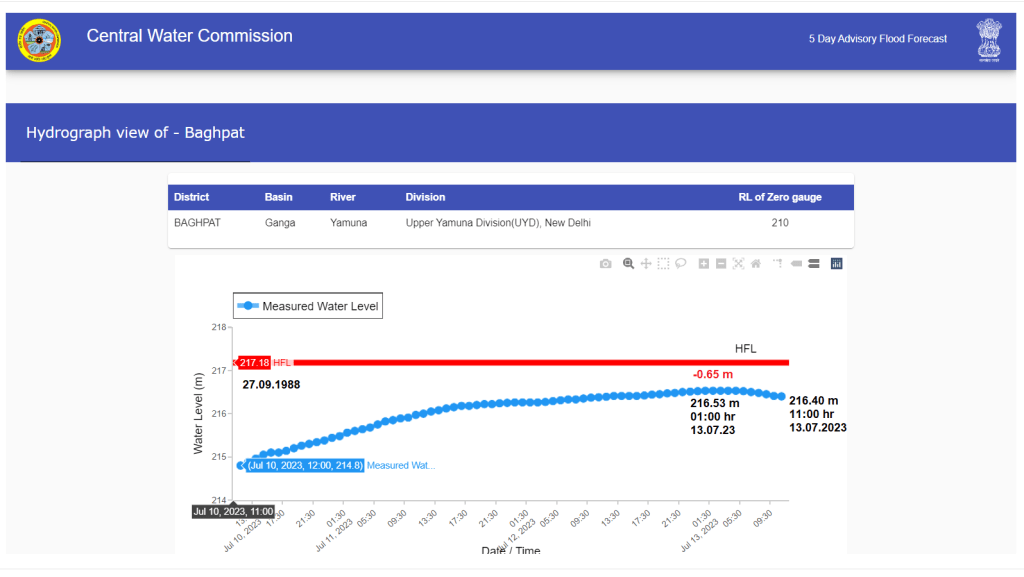
Task: Enable show closest data on hover
Action: (x=797, y=264)
